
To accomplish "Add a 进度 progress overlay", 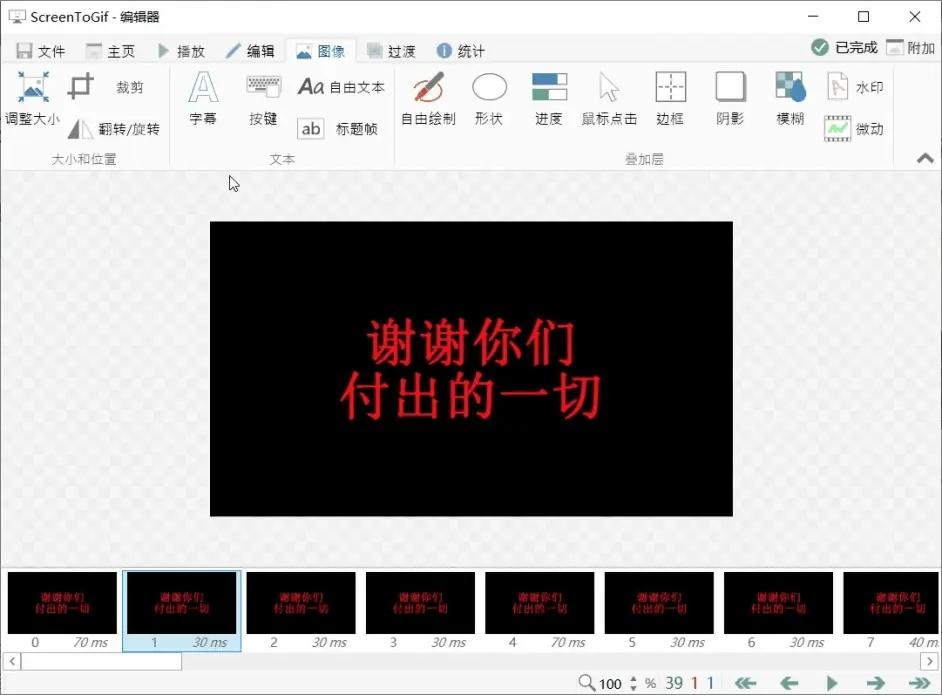I will (x=549, y=99).
